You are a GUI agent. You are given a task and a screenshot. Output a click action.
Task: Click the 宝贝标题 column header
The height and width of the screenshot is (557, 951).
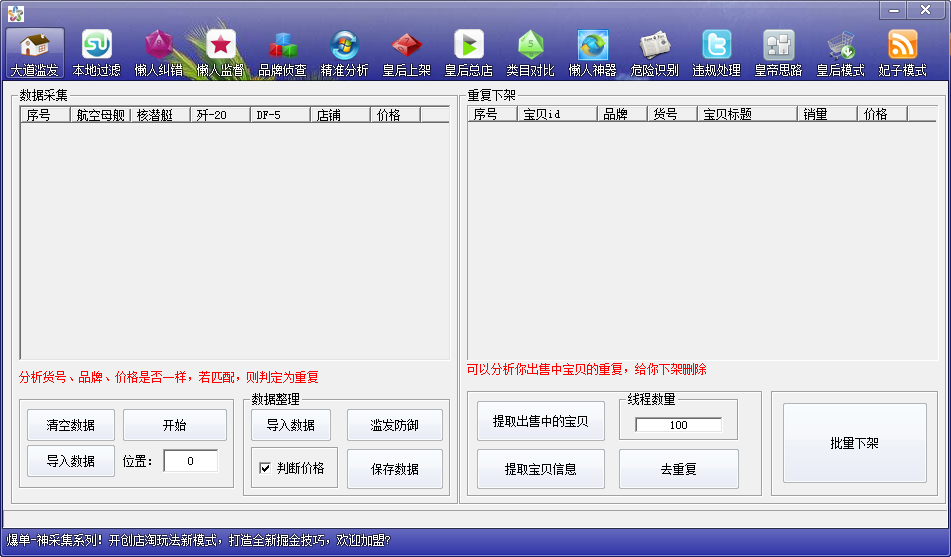click(747, 113)
